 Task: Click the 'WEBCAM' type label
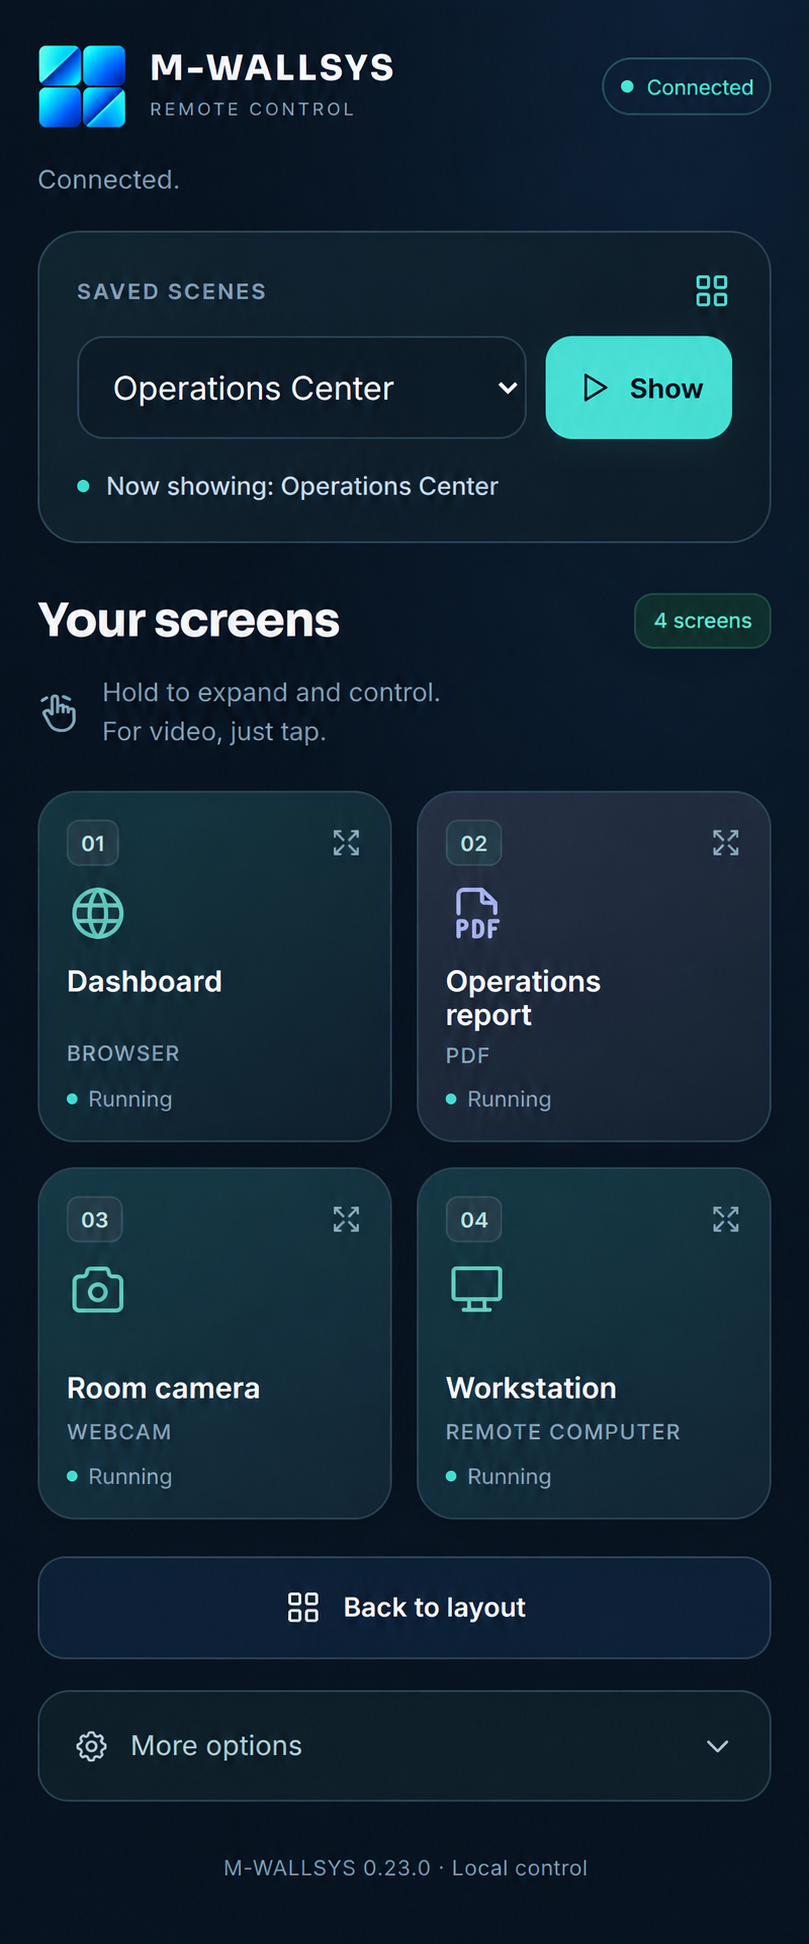tap(119, 1432)
